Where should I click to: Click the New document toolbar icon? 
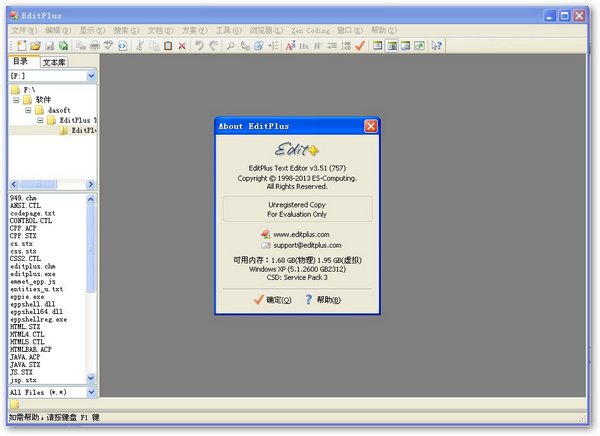[21, 46]
